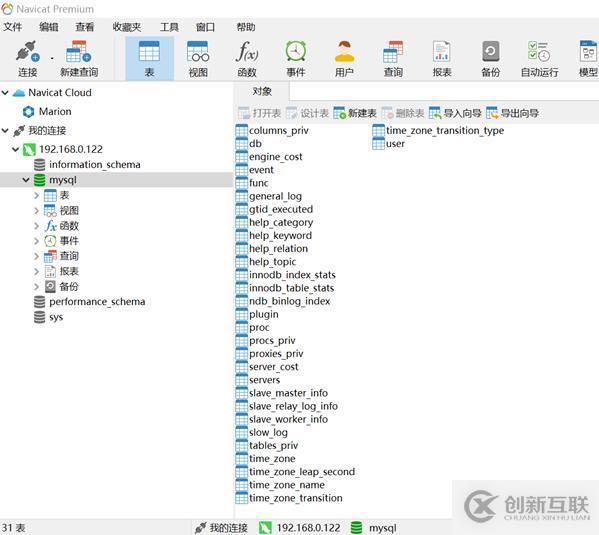Select the sys database icon
Image resolution: width=599 pixels, height=535 pixels.
[39, 317]
